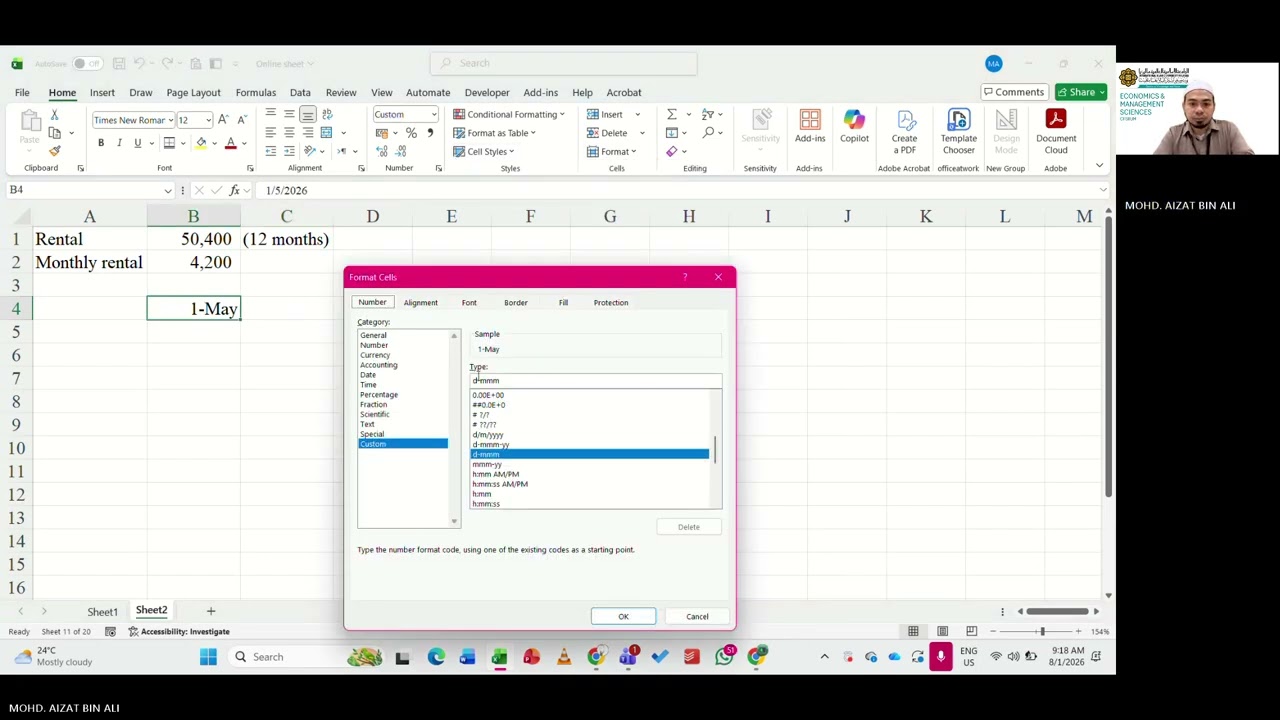The height and width of the screenshot is (720, 1280).
Task: Expand the Cell Styles menu
Action: coord(484,151)
